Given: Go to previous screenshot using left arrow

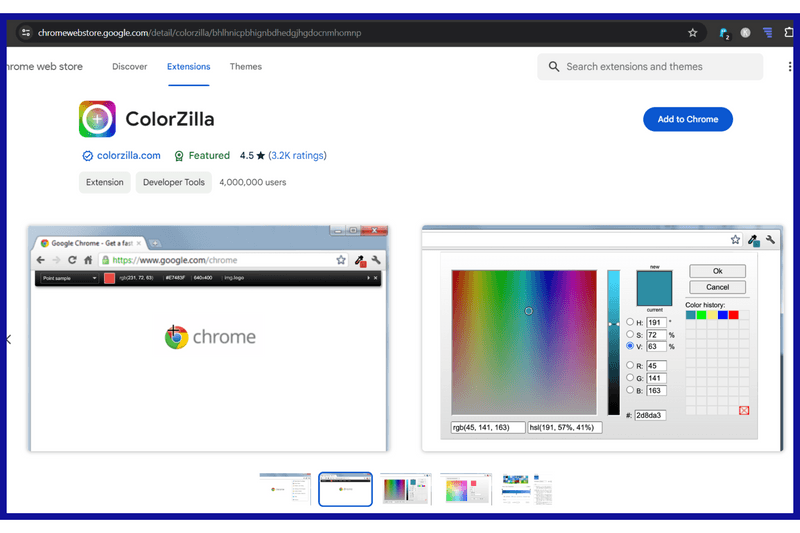Looking at the screenshot, I should coord(8,340).
